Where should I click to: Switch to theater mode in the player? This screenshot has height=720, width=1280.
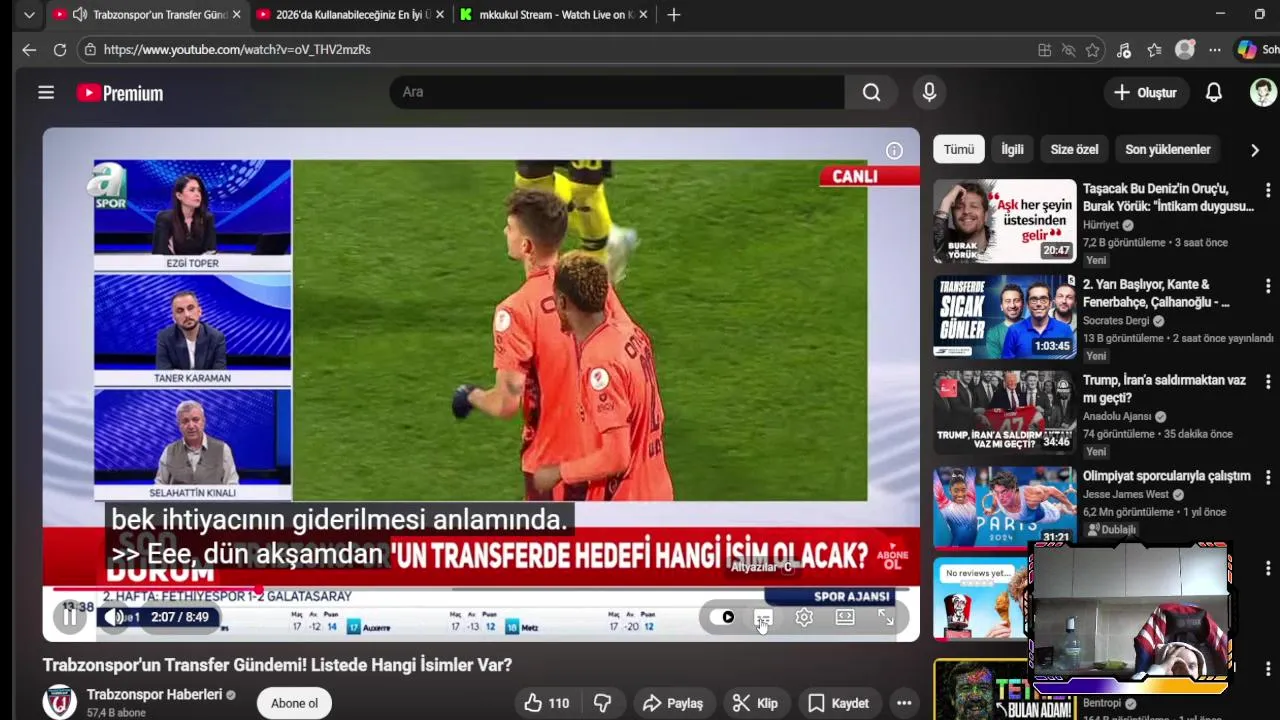click(x=845, y=618)
